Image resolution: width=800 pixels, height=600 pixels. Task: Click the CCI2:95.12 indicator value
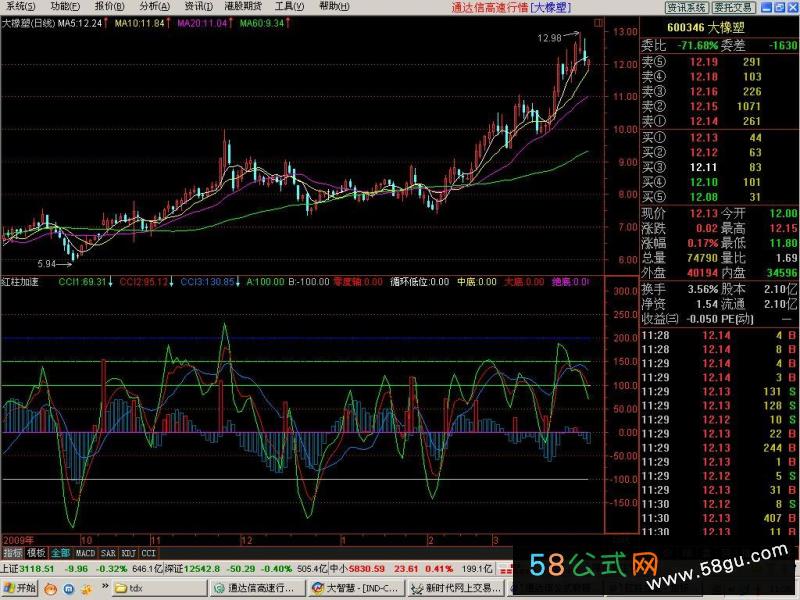[143, 282]
